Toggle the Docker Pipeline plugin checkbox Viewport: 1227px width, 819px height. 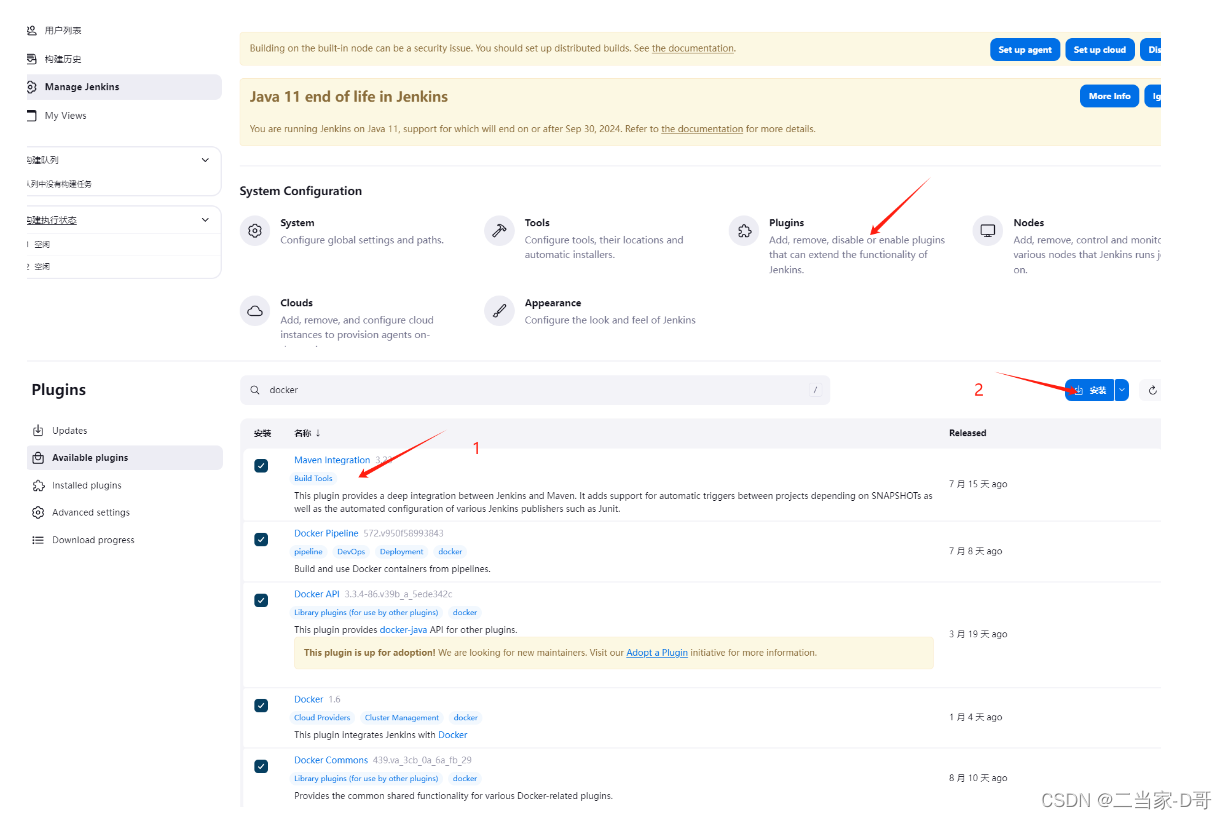[x=261, y=540]
